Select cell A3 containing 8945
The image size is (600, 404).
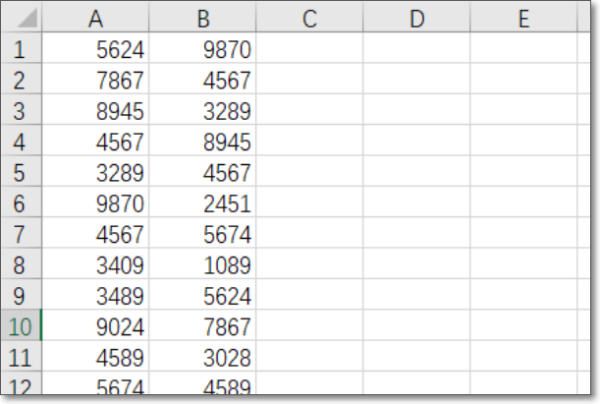tap(97, 112)
